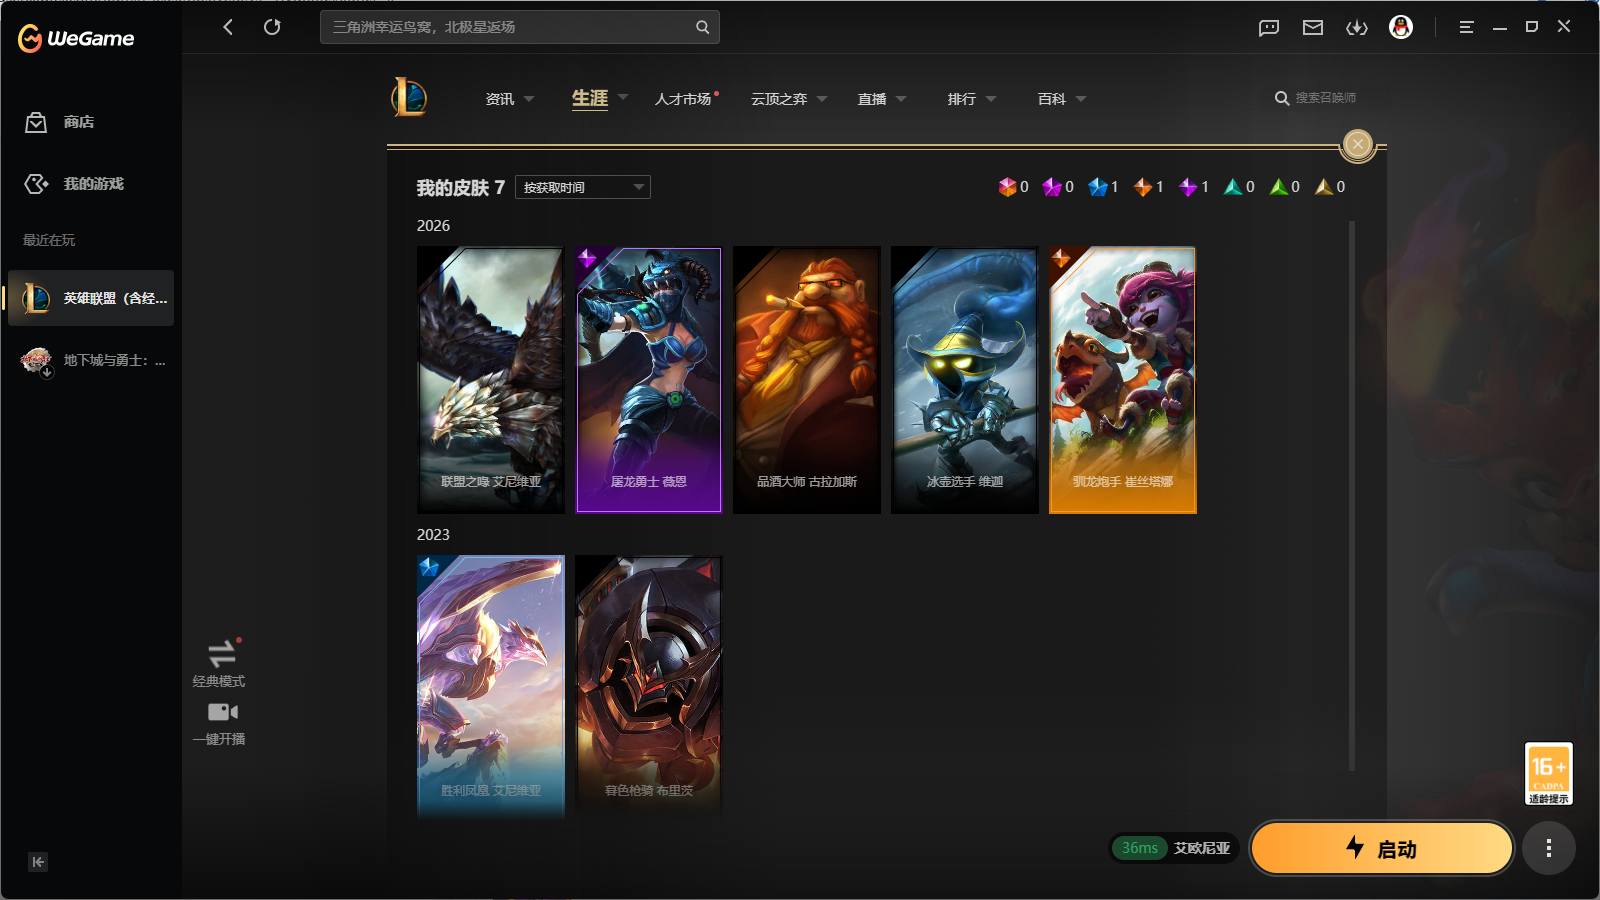1600x900 pixels.
Task: Switch to 经典模式 classic mode
Action: coord(219,663)
